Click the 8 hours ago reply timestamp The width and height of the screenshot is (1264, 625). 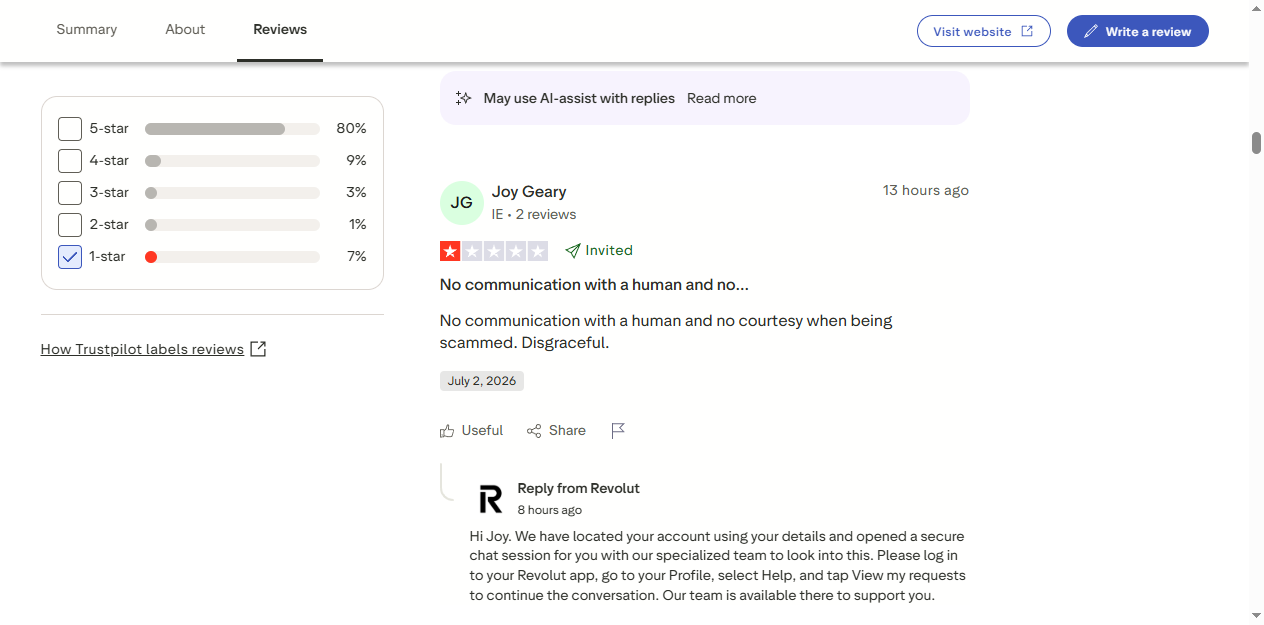coord(549,510)
